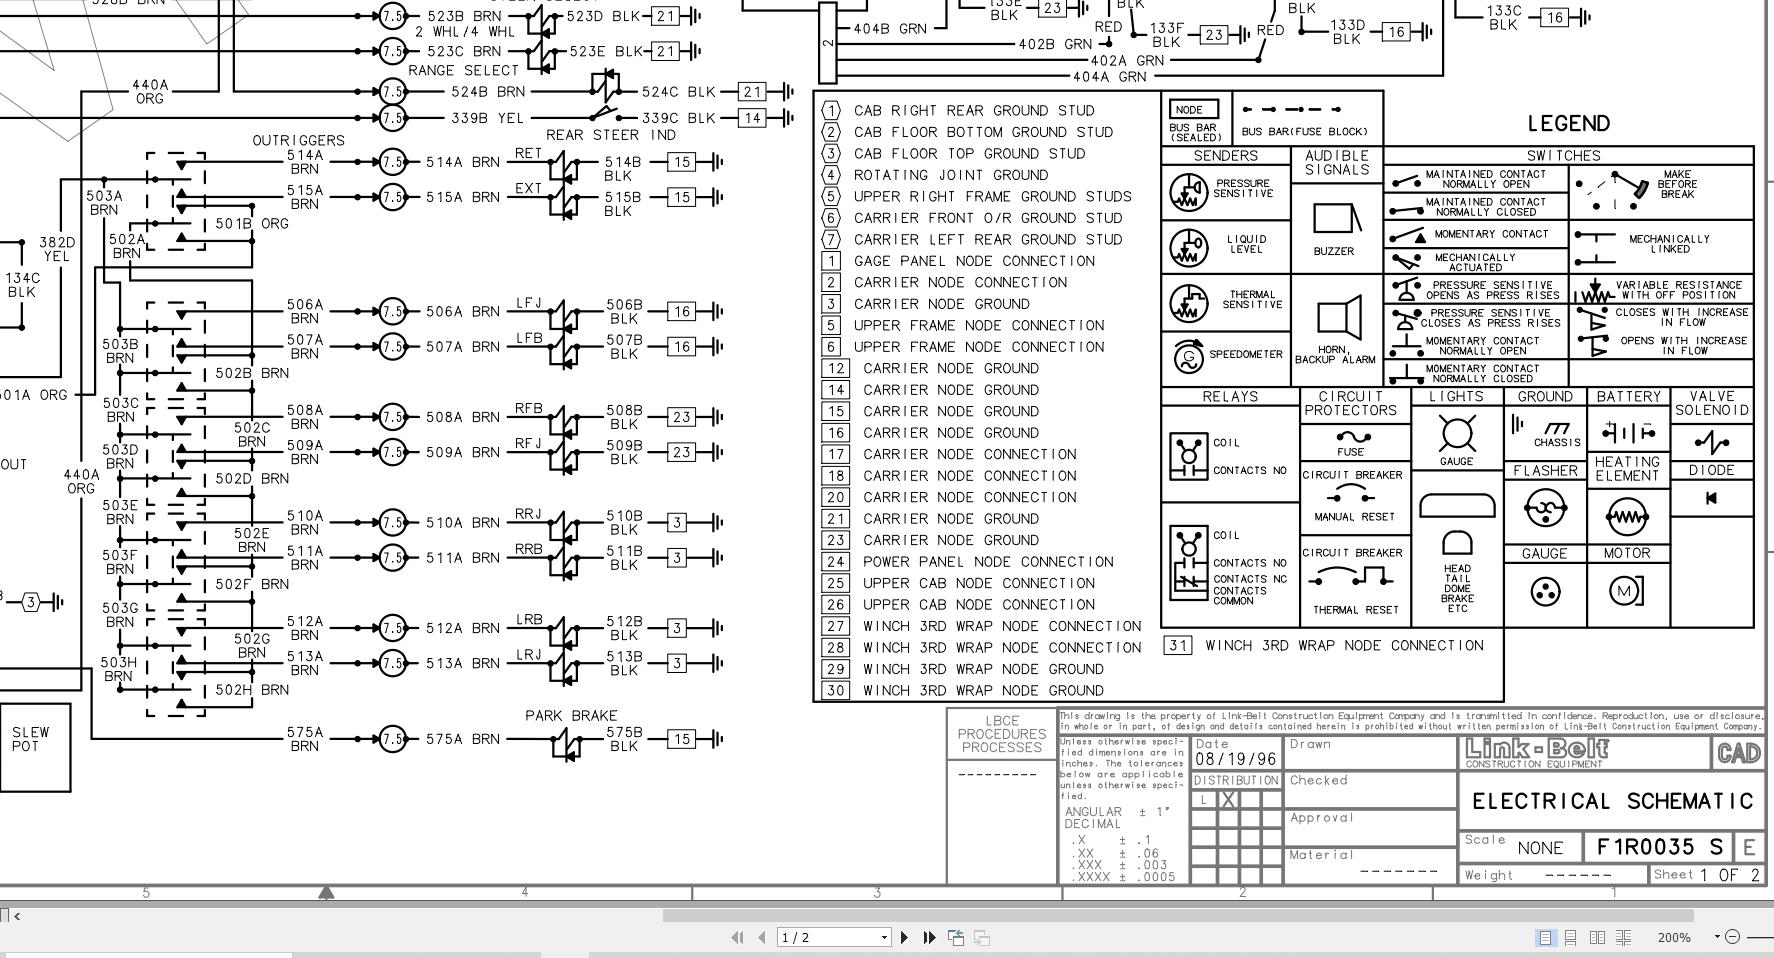1774x958 pixels.
Task: Advance to the next page
Action: pyautogui.click(x=904, y=938)
